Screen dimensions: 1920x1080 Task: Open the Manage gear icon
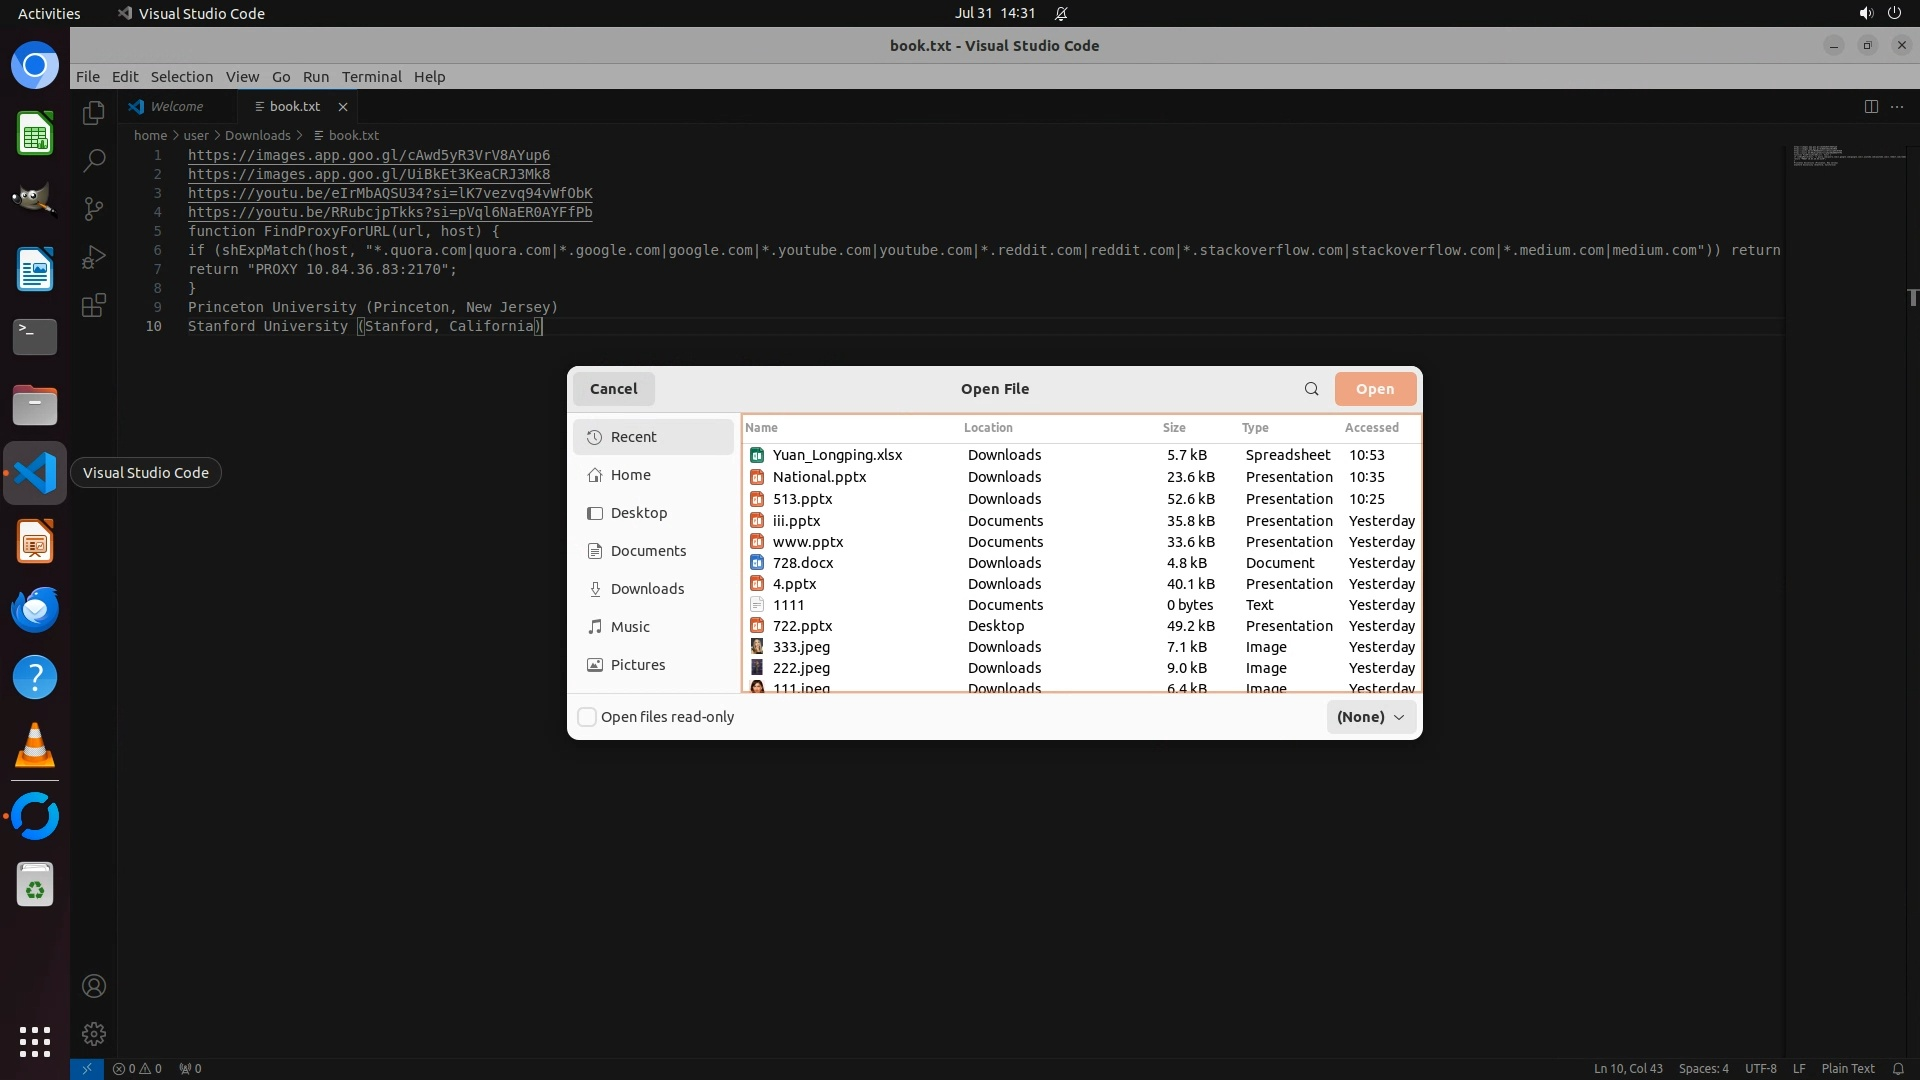(94, 1033)
